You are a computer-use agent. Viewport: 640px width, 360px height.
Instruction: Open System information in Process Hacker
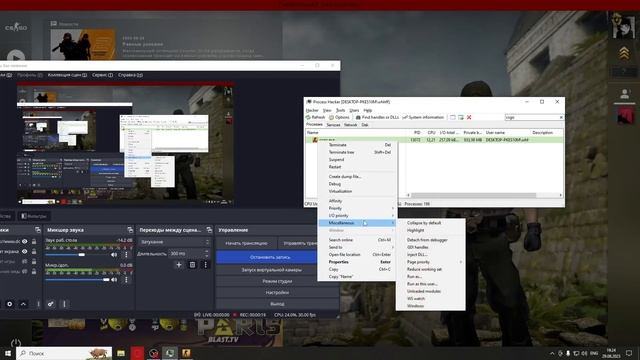coord(423,117)
